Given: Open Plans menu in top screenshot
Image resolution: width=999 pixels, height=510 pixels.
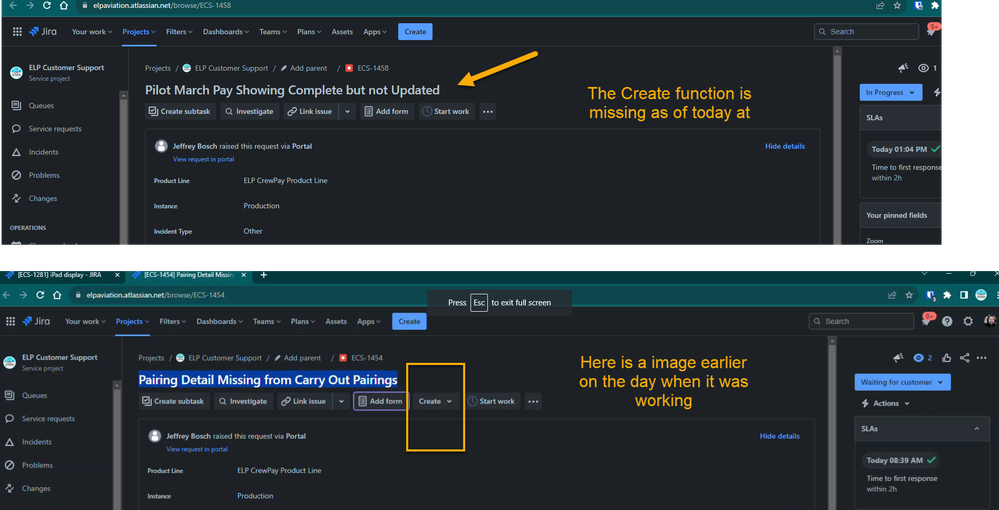Looking at the screenshot, I should [x=309, y=32].
